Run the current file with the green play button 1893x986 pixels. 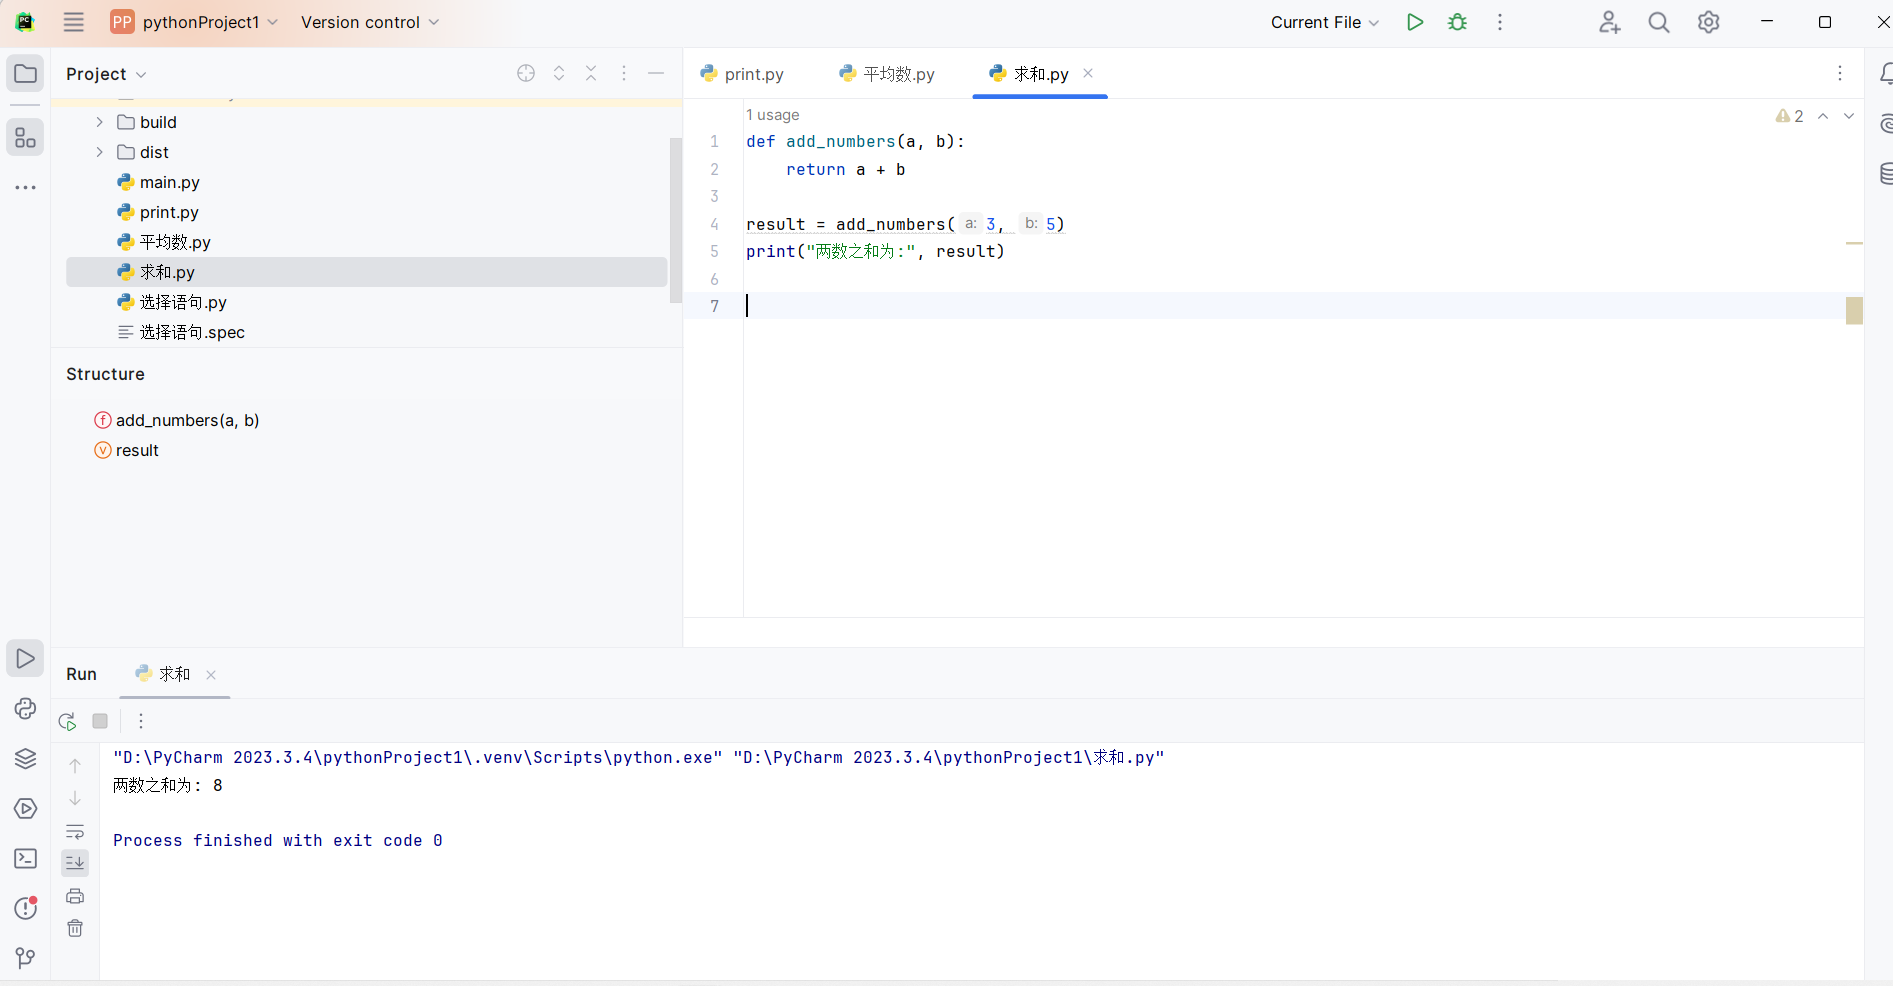pyautogui.click(x=1414, y=22)
